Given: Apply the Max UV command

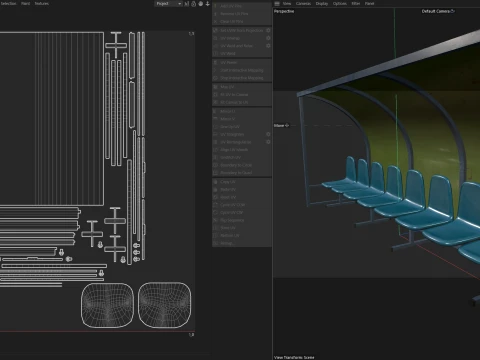Looking at the screenshot, I should click(x=242, y=87).
